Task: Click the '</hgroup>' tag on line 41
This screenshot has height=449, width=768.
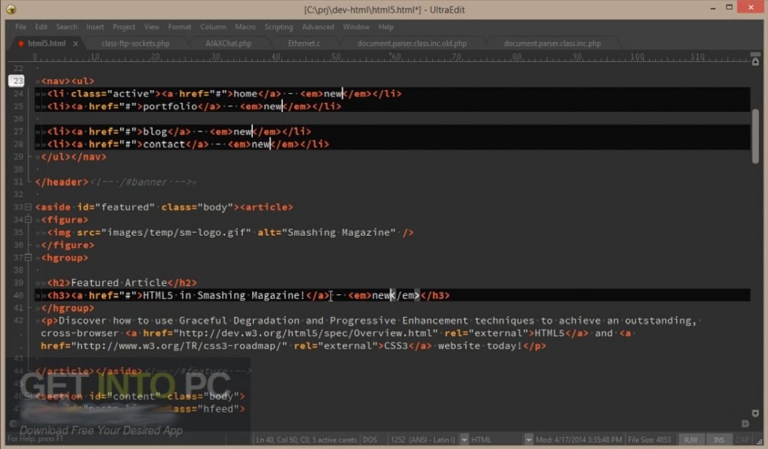Action: (x=68, y=308)
